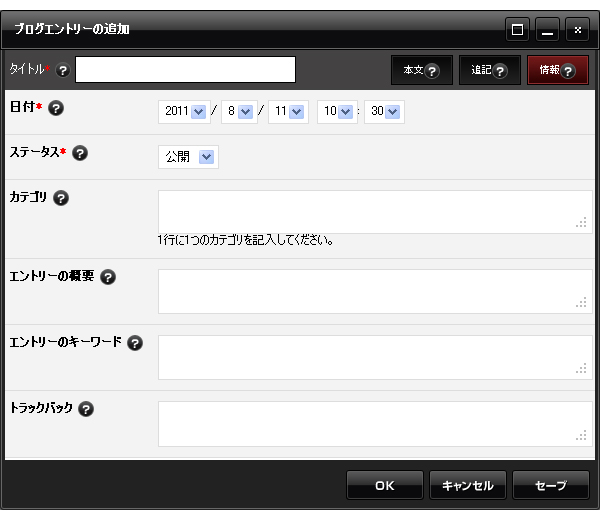Screen dimensions: 600x530
Task: Click the hint text 1行に1つのカテゴリを記入してください。
Action: point(245,240)
